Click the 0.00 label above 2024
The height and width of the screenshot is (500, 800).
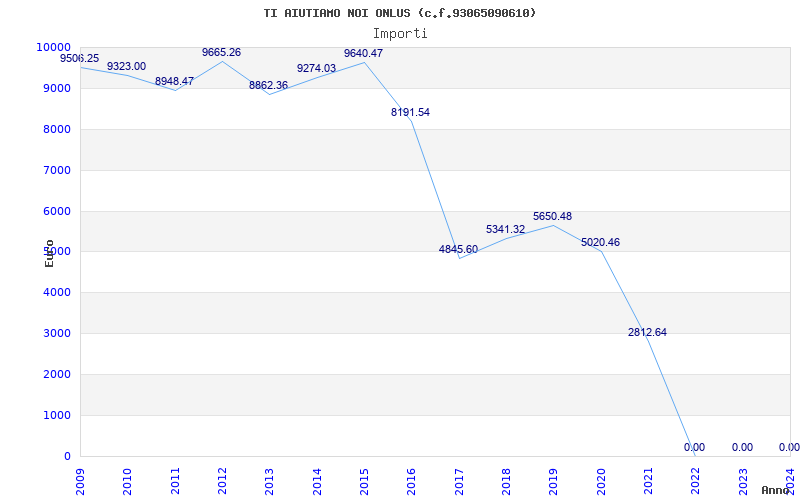tap(789, 447)
